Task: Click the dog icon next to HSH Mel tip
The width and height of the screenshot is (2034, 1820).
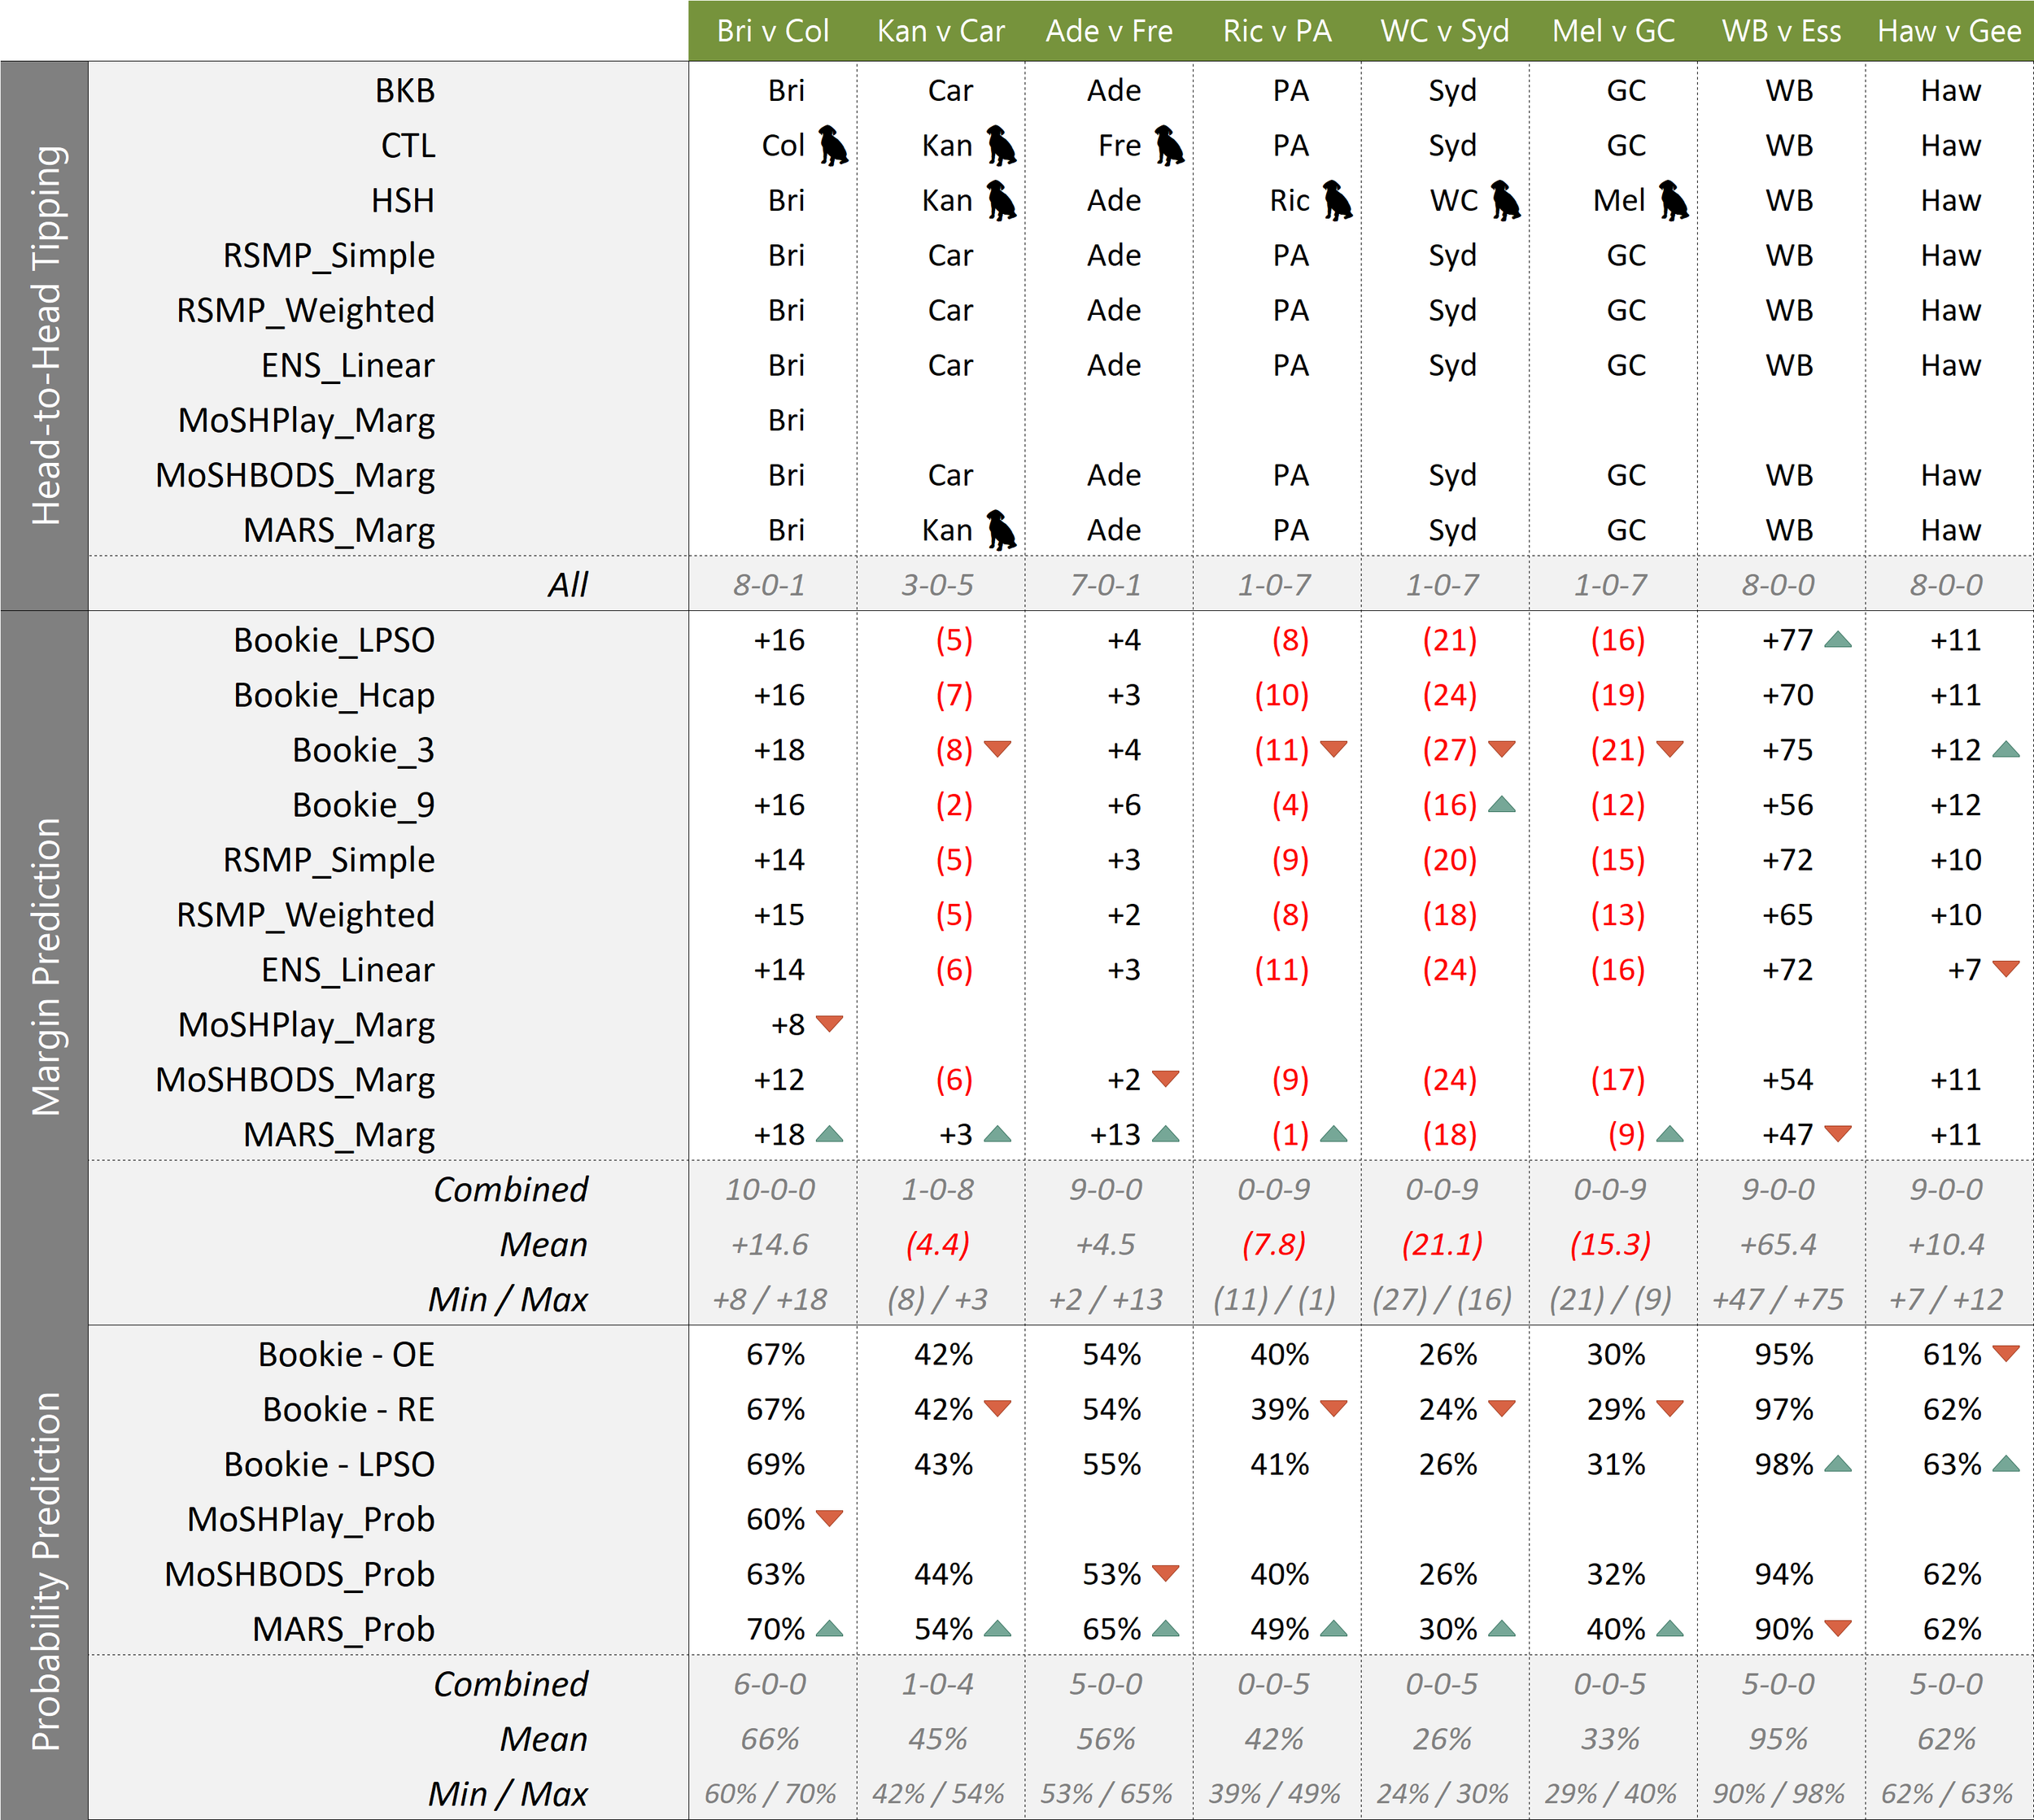Action: click(x=1673, y=201)
